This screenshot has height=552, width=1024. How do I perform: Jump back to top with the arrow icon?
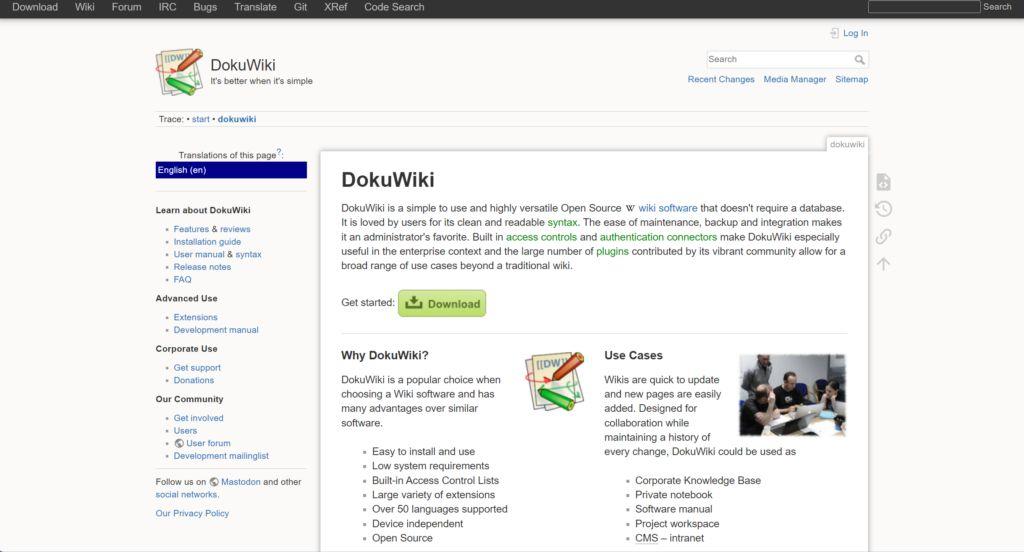tap(883, 263)
